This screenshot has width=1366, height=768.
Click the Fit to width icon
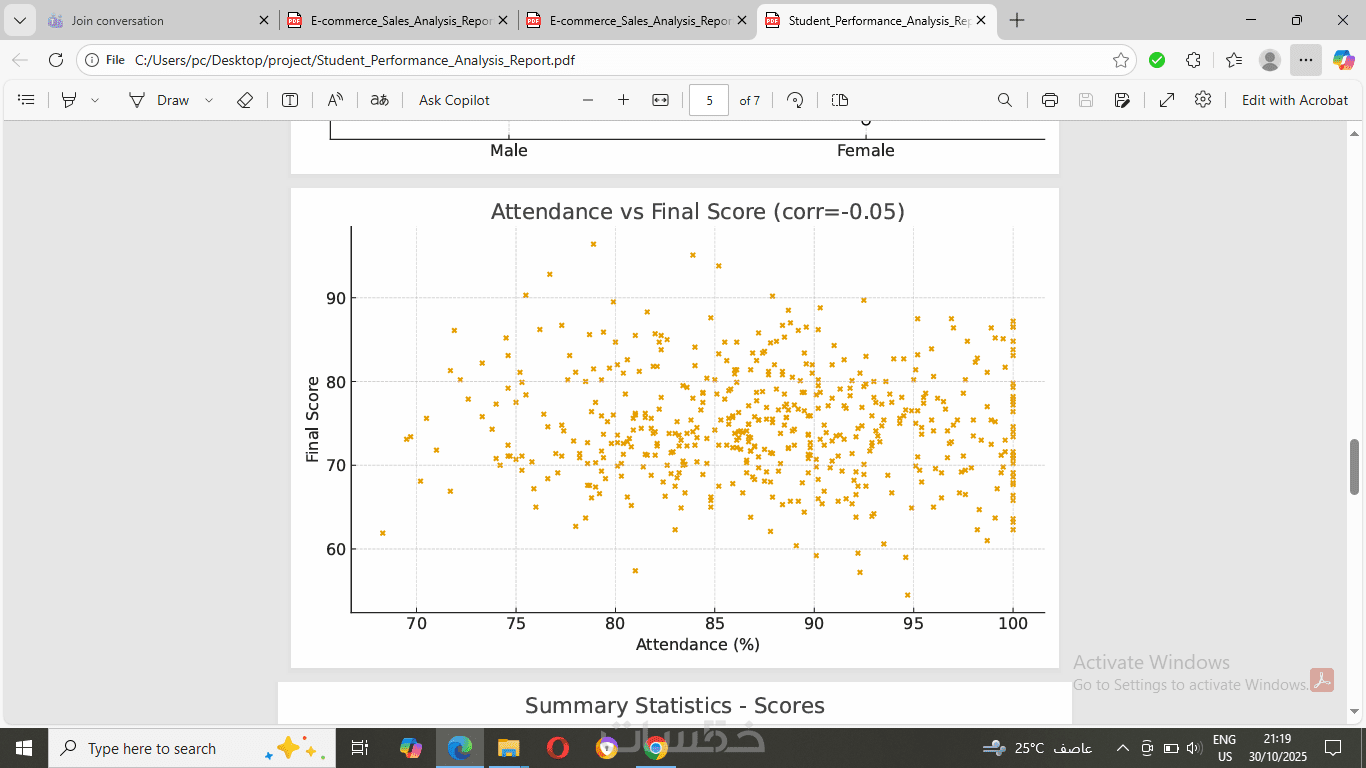660,100
